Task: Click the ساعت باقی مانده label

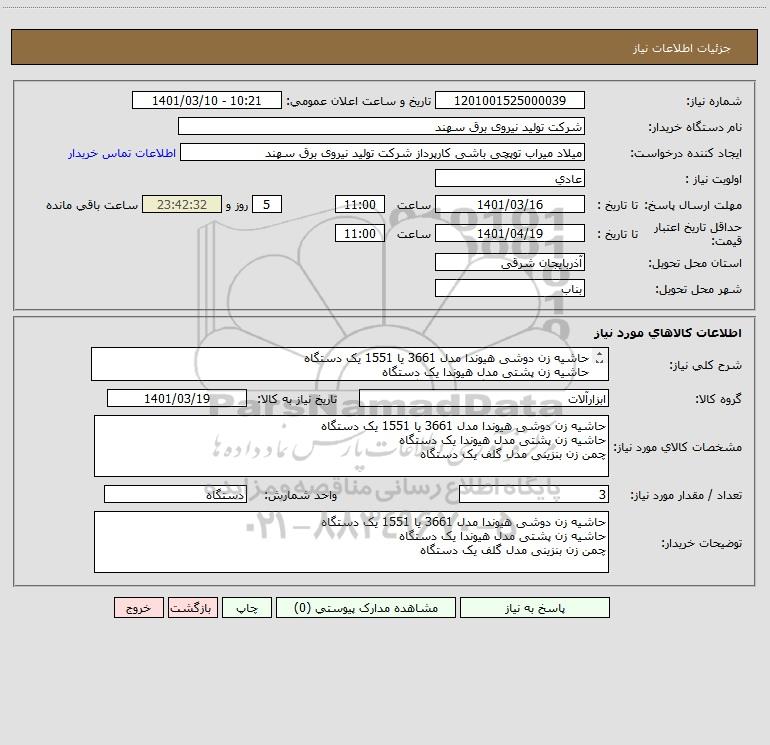Action: 92,205
